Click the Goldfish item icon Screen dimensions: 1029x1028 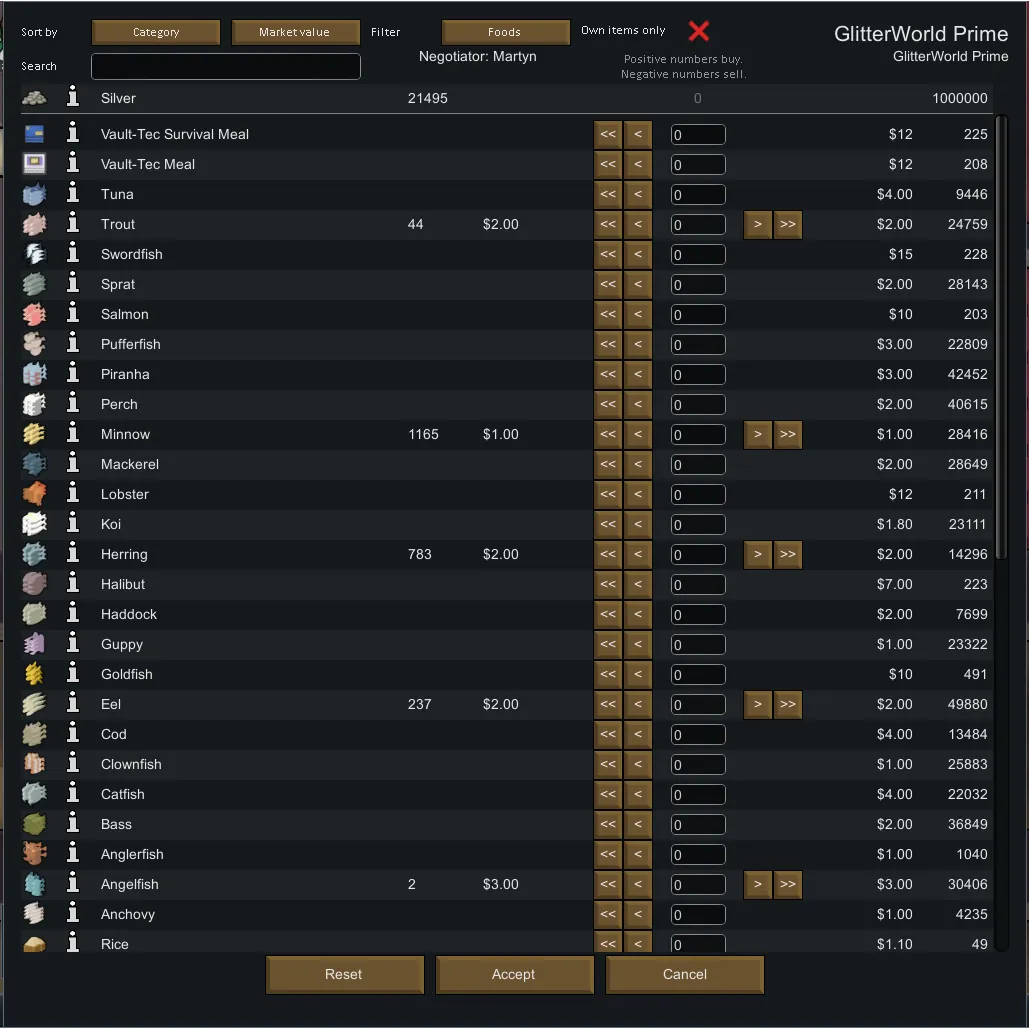34,674
